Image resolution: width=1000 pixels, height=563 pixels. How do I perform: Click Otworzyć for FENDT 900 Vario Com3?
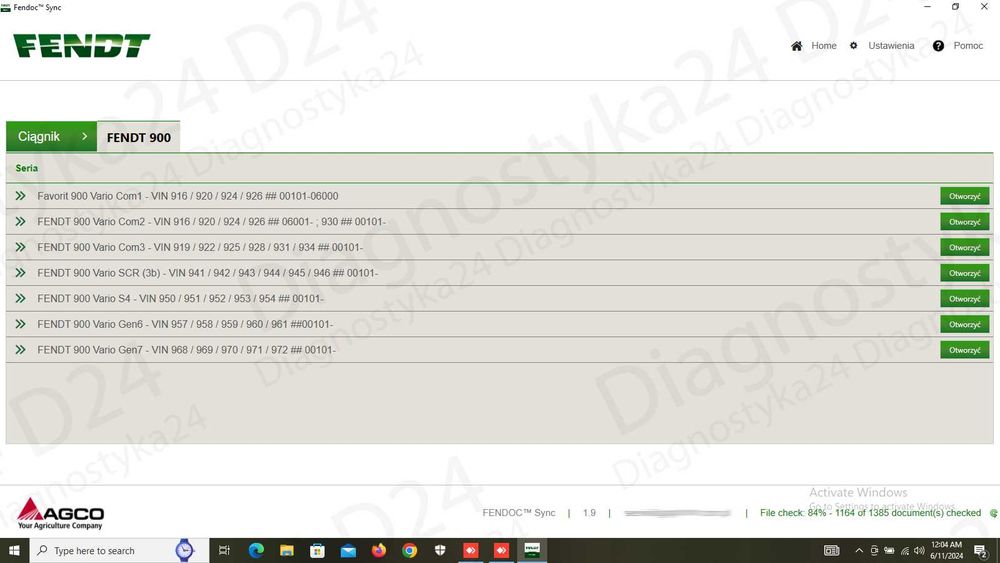pyautogui.click(x=964, y=247)
